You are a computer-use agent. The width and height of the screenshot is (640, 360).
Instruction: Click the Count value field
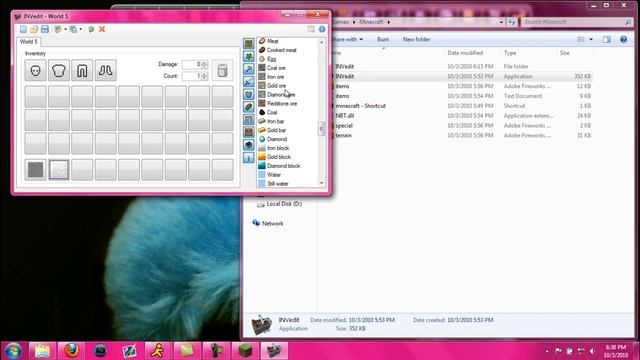[191, 76]
